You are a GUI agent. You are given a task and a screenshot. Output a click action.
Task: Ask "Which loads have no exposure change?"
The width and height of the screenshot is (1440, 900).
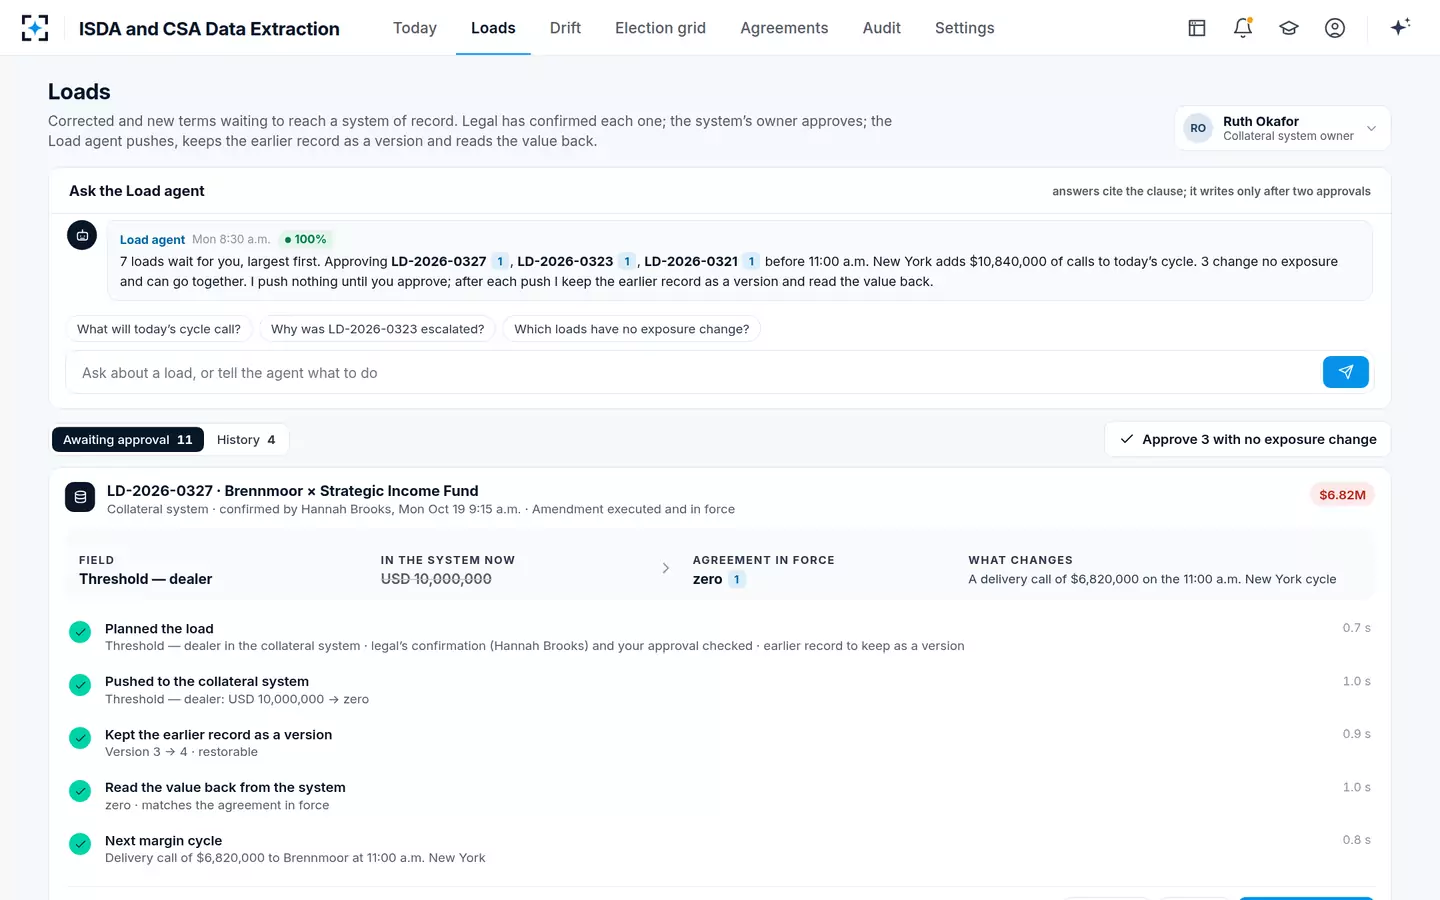(x=632, y=329)
